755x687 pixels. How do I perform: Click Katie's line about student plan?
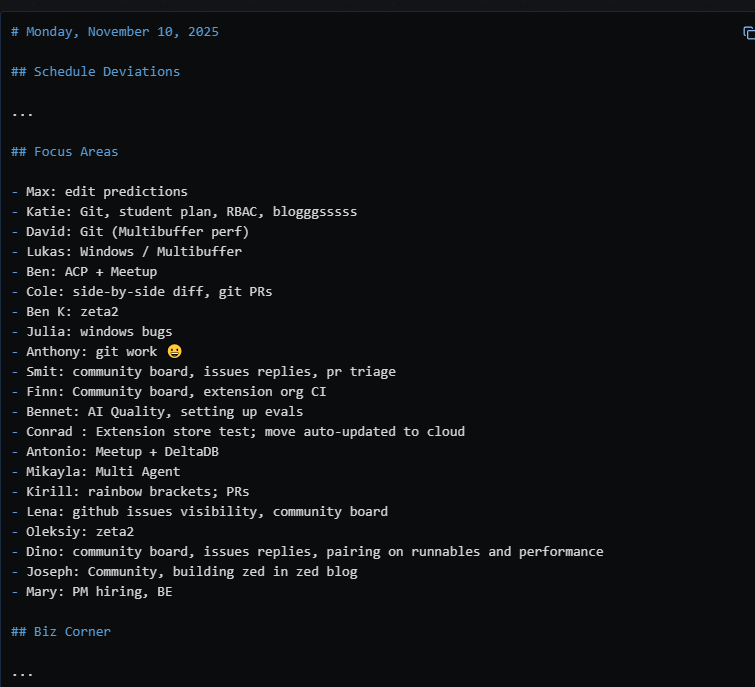click(x=185, y=212)
